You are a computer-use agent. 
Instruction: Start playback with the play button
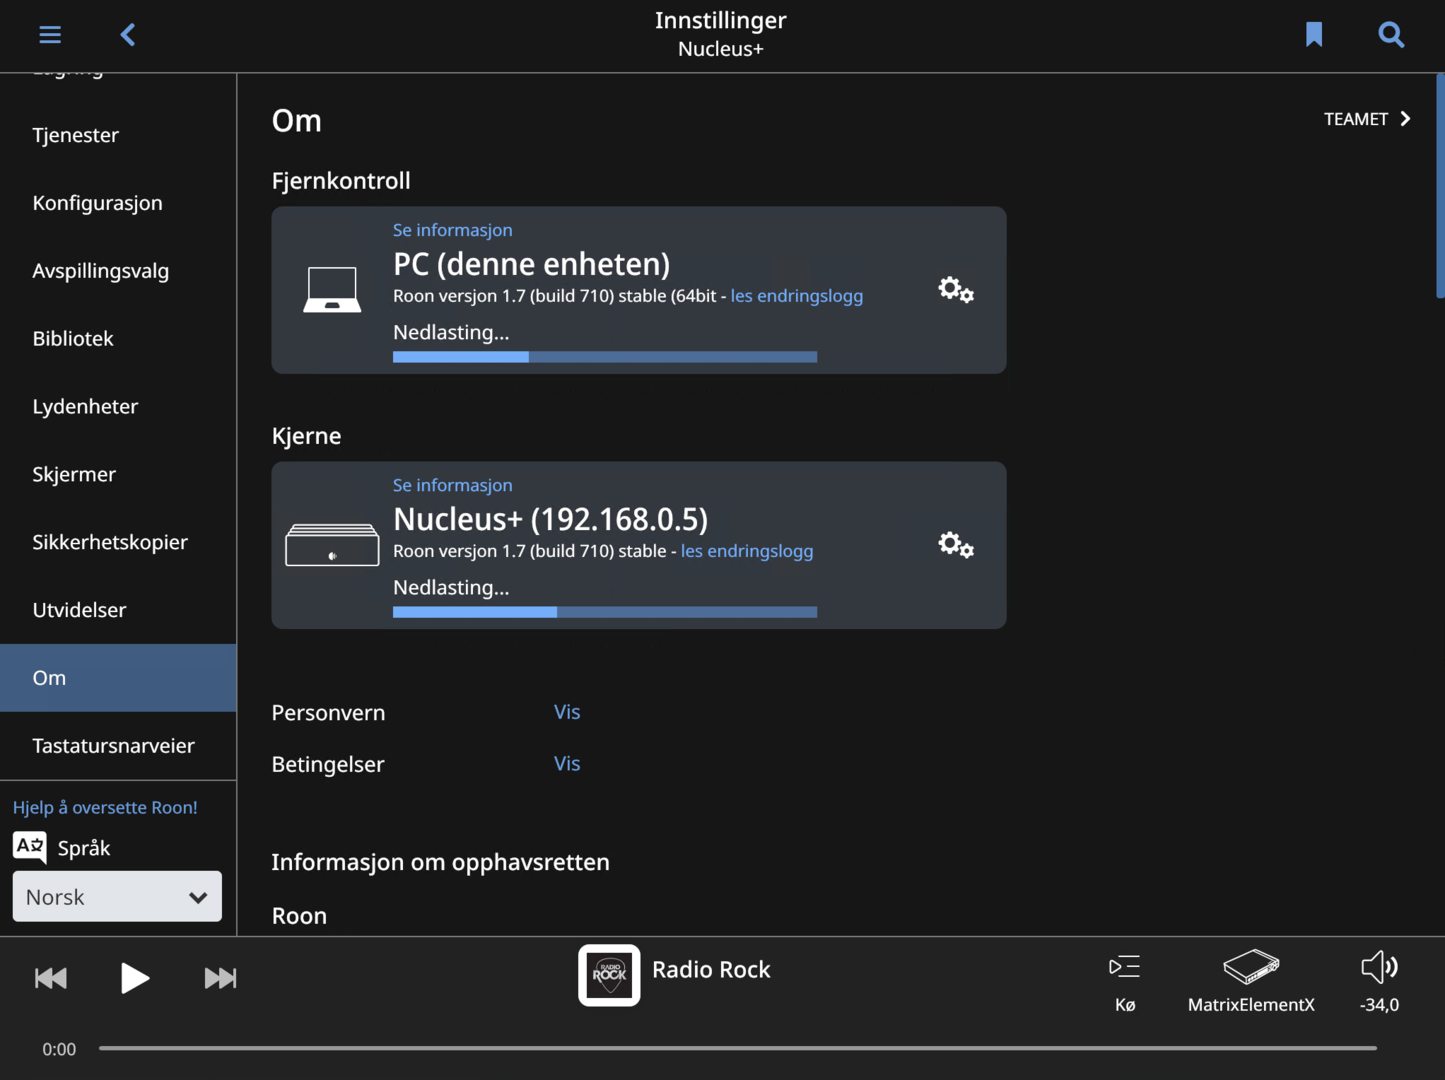click(134, 978)
